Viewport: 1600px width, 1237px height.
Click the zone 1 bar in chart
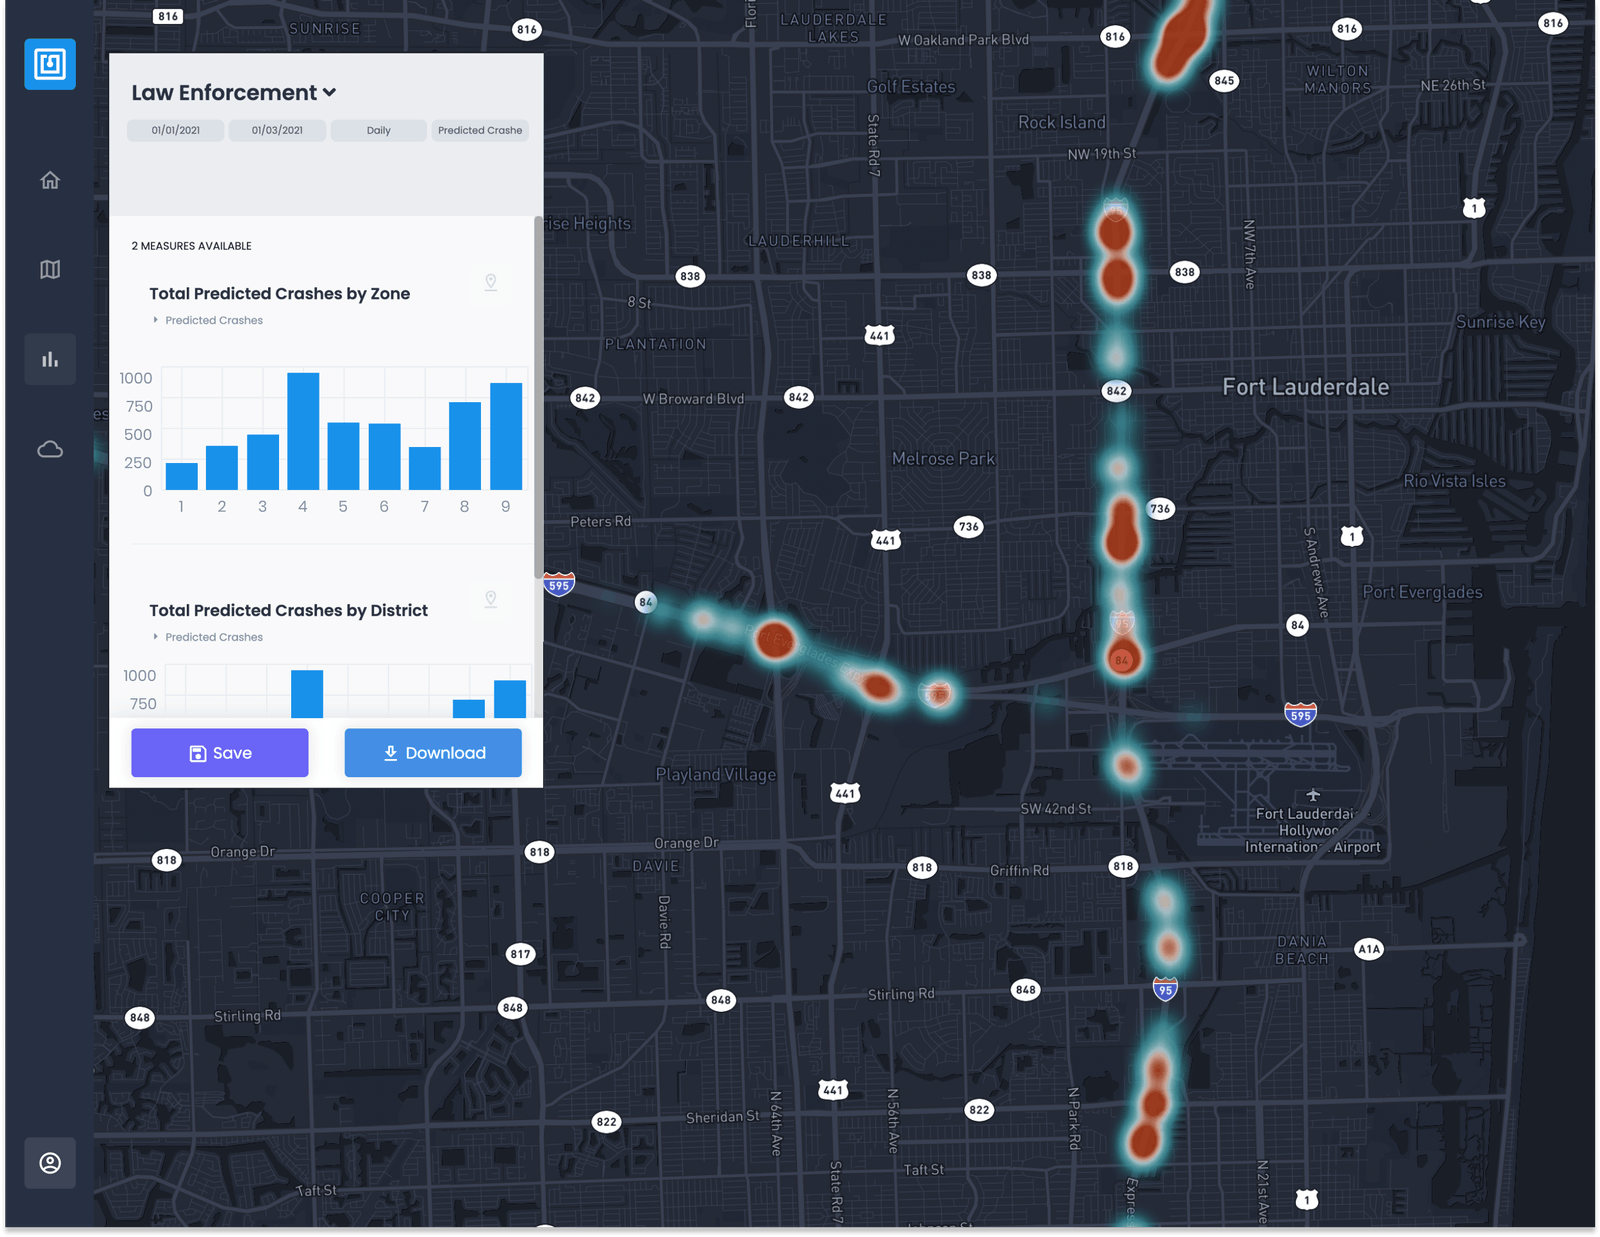pyautogui.click(x=181, y=476)
